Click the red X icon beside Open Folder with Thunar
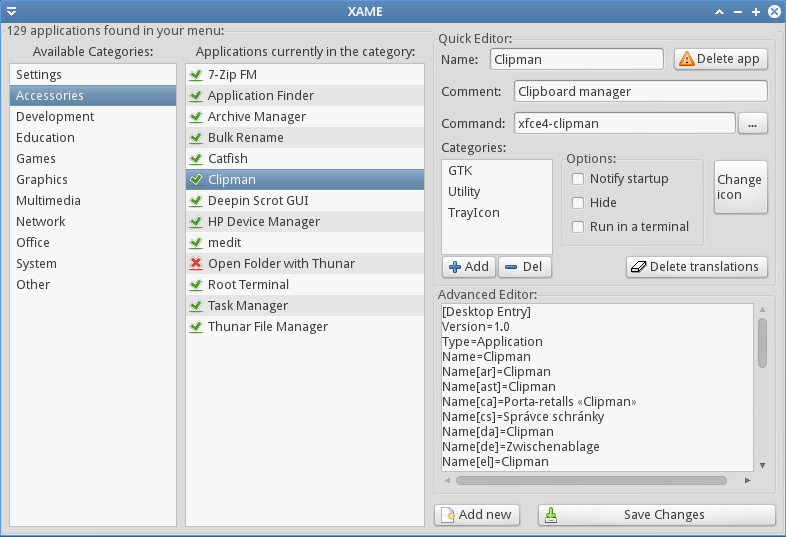This screenshot has width=786, height=537. coord(196,264)
